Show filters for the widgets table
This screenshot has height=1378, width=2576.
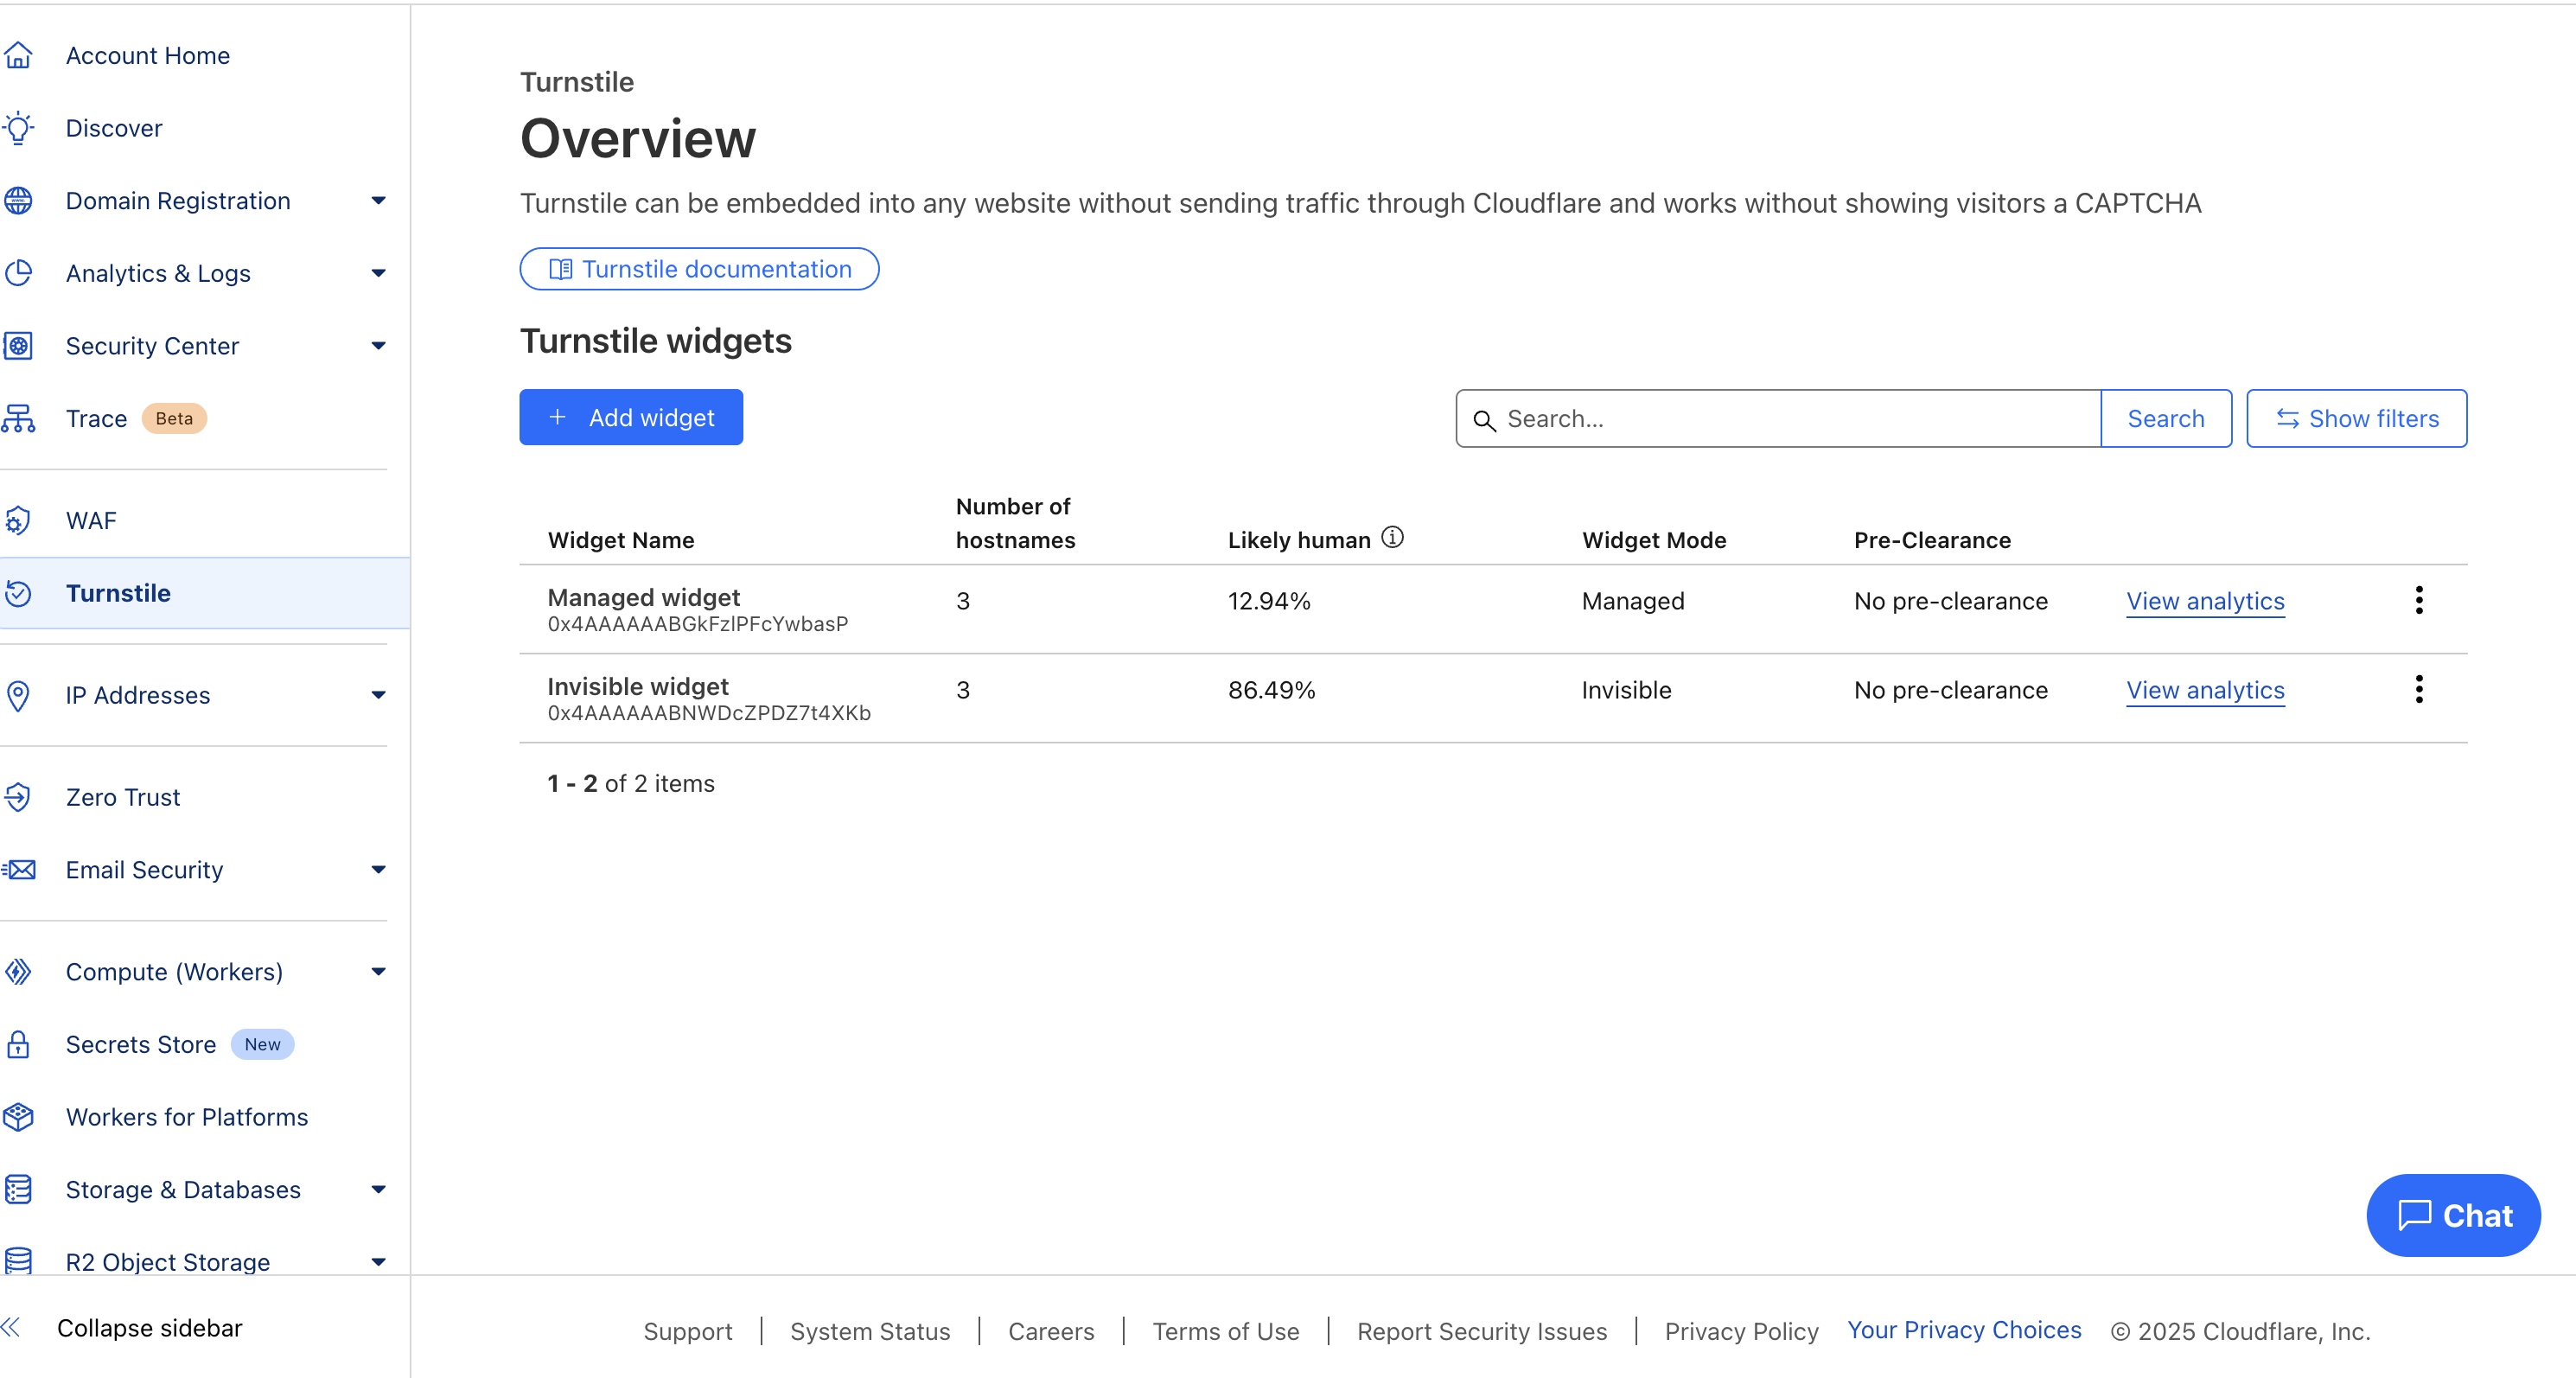2356,418
